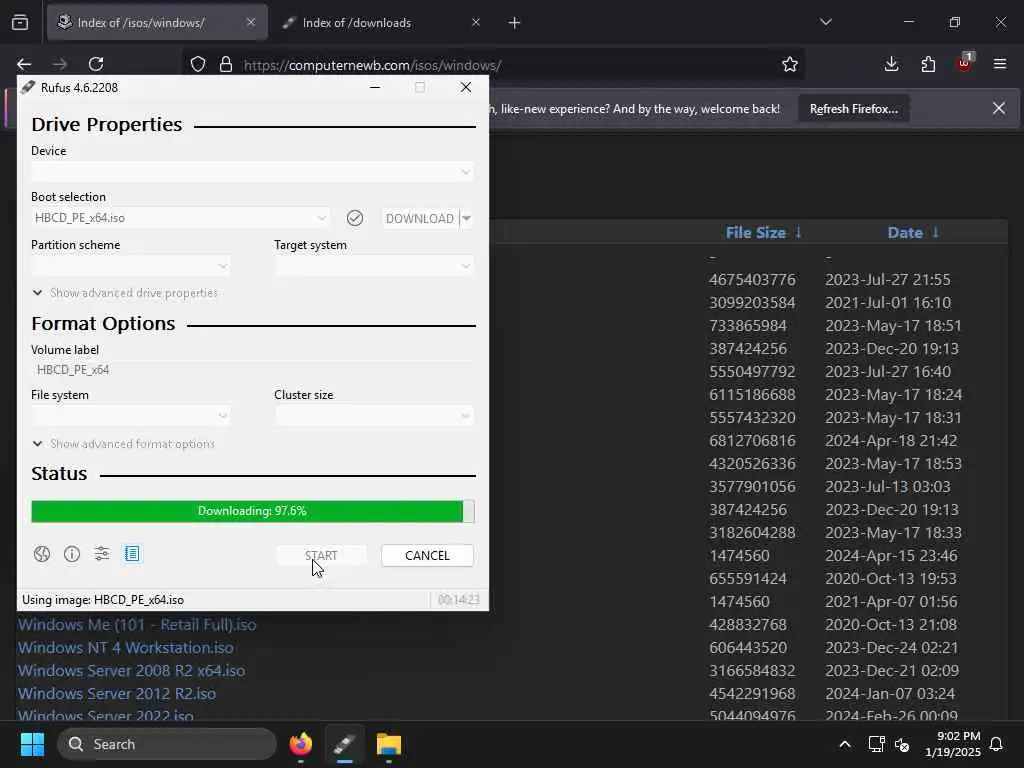Click the Downloading 97.6% progress bar

pyautogui.click(x=253, y=511)
